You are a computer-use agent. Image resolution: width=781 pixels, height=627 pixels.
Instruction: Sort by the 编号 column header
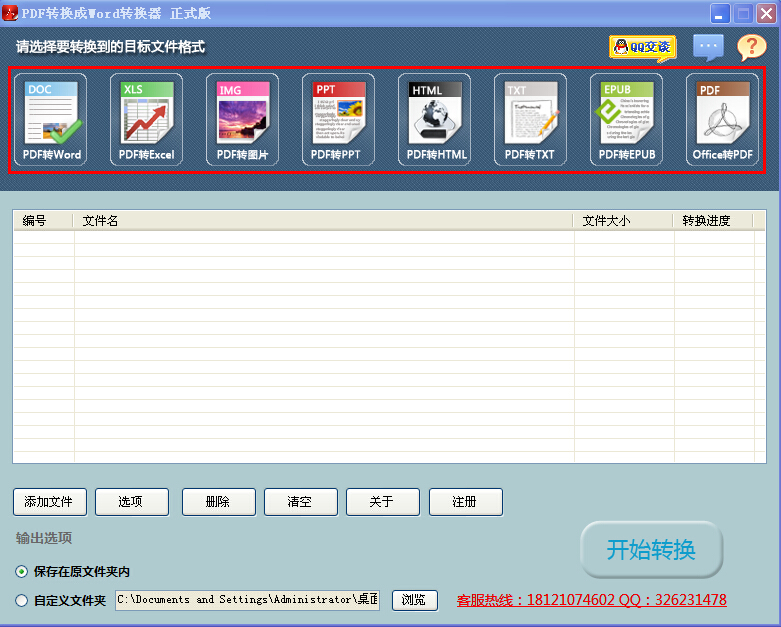[43, 220]
